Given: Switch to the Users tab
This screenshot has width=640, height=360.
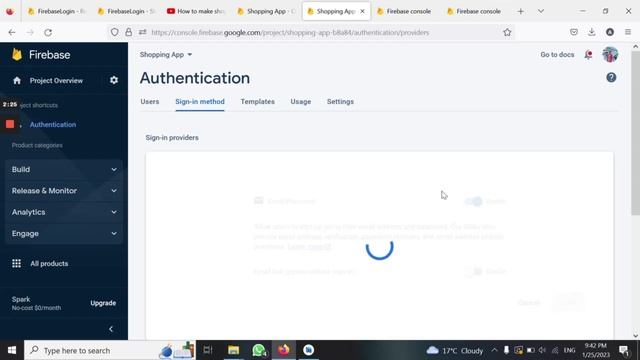Looking at the screenshot, I should (x=150, y=102).
